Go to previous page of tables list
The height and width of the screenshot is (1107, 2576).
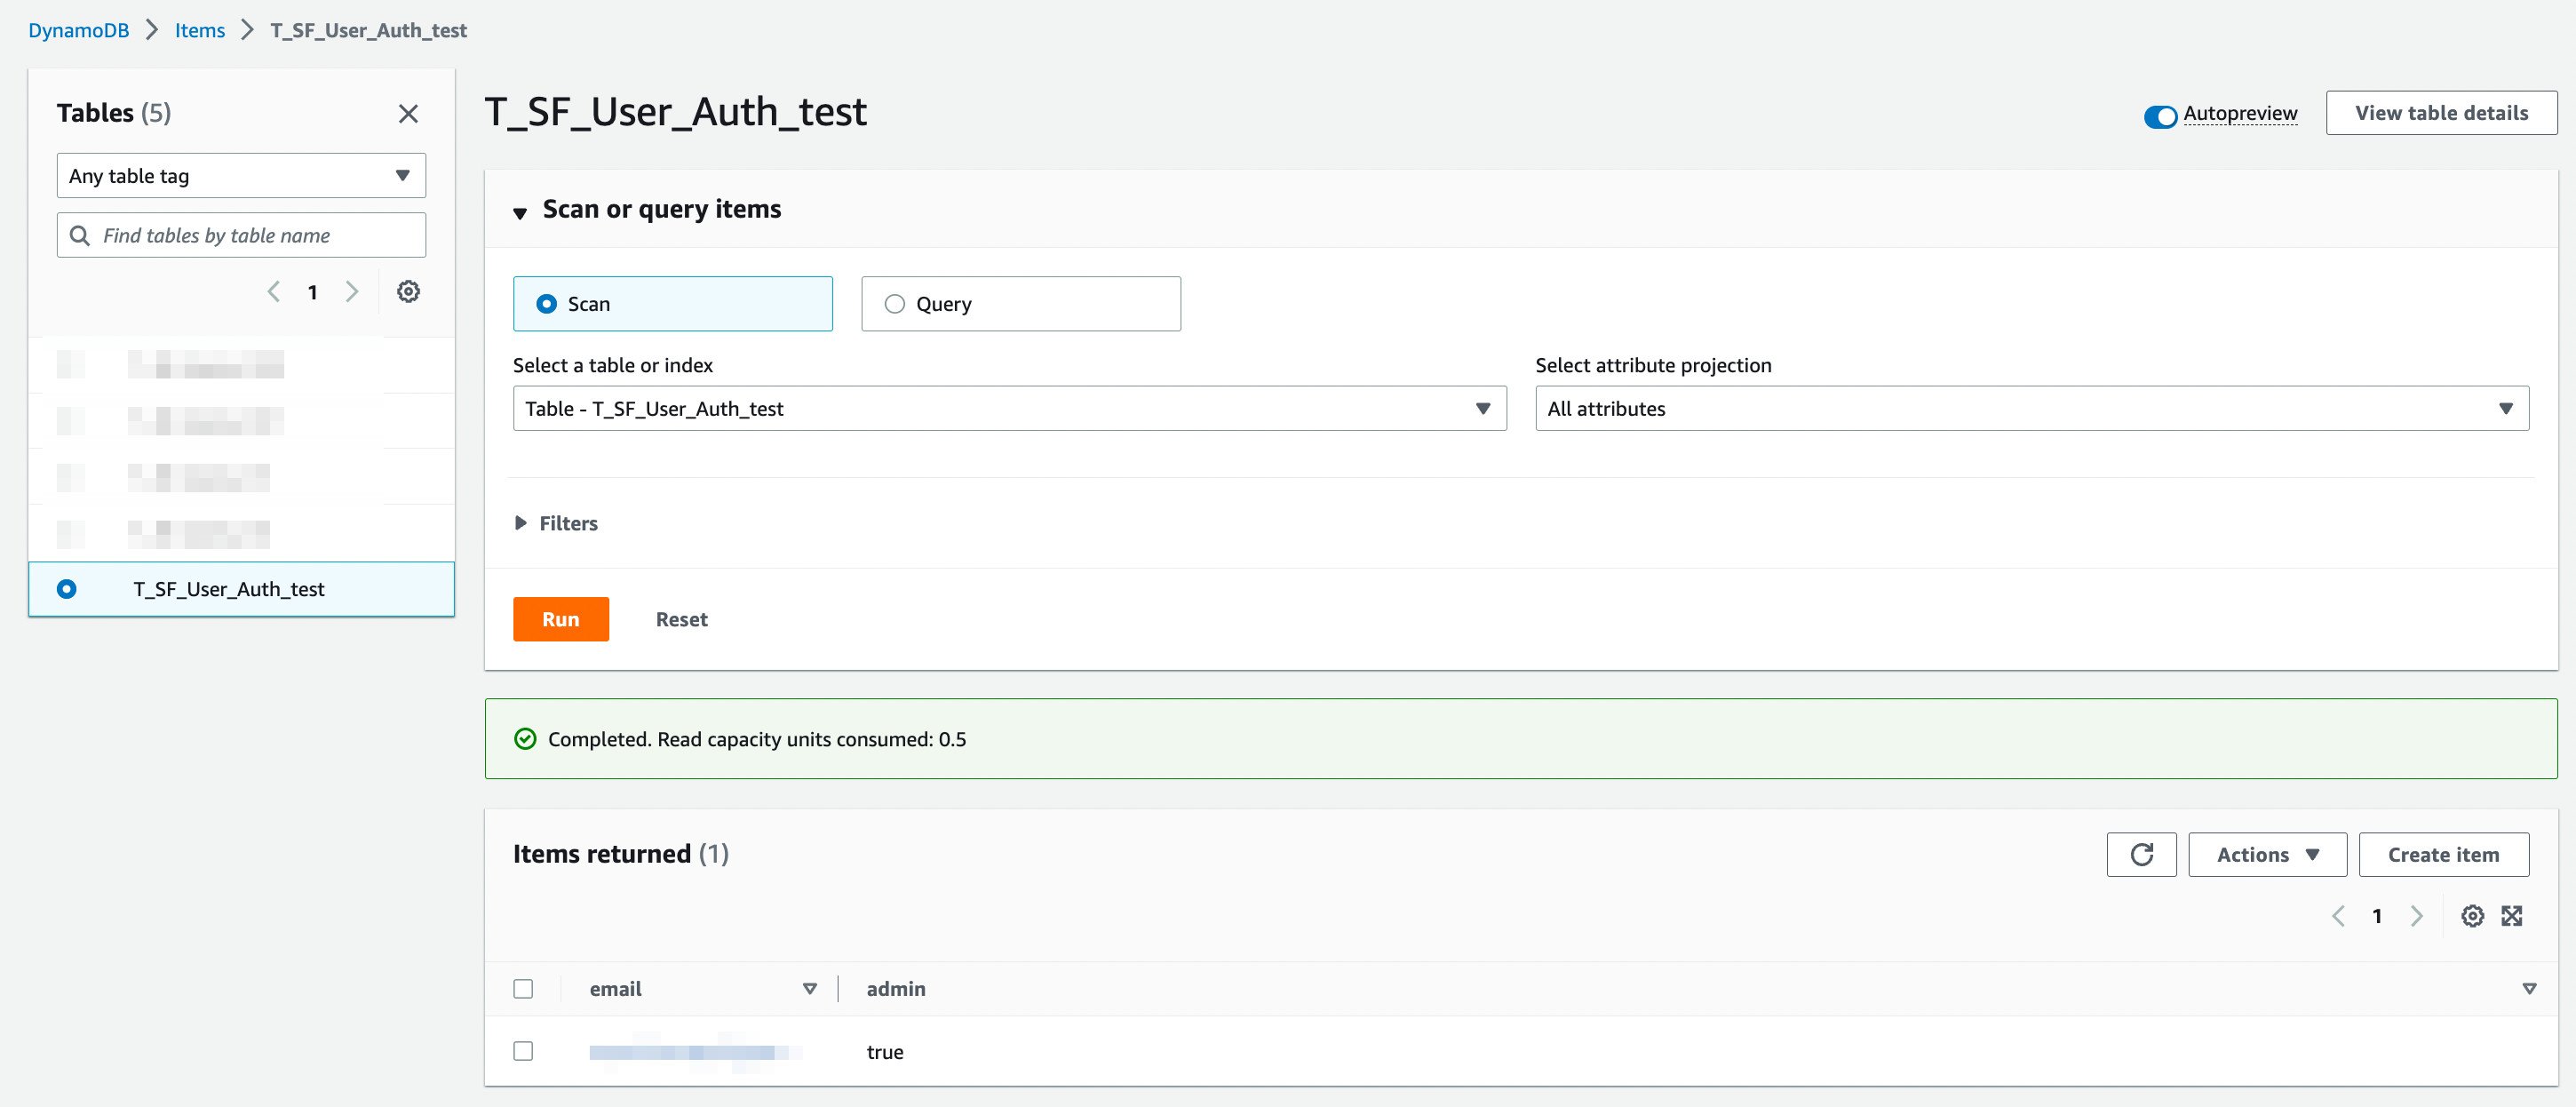click(x=274, y=292)
